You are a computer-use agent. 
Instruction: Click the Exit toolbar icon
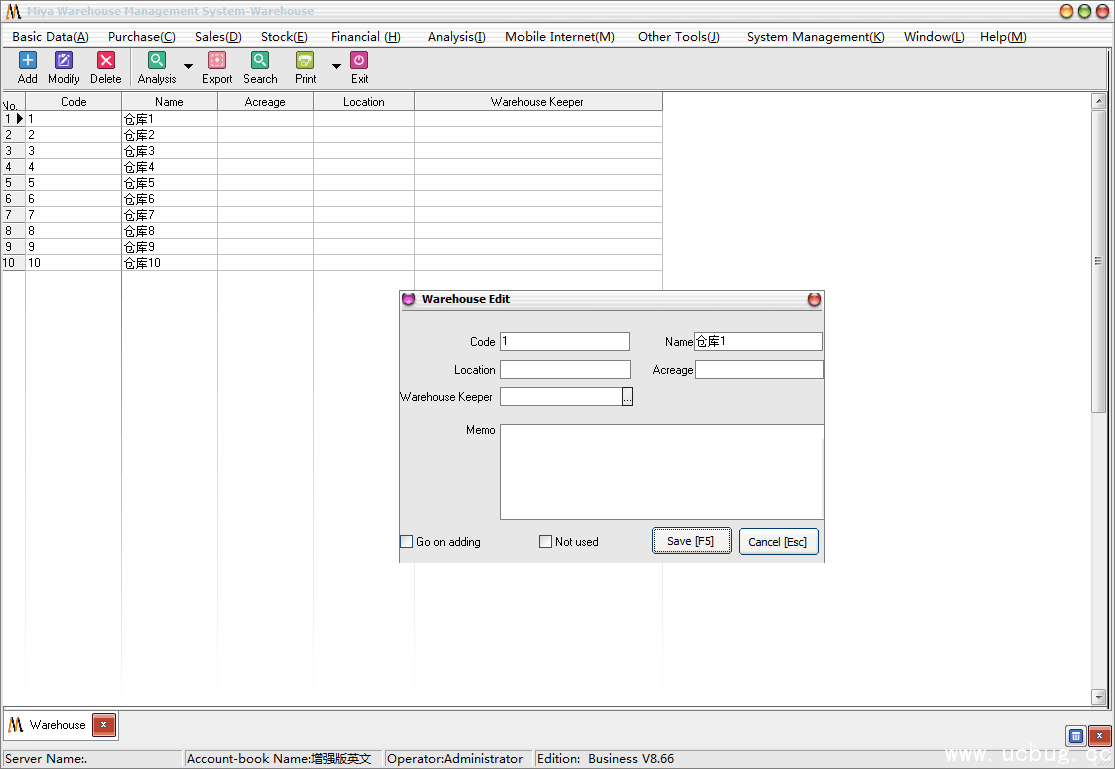click(359, 61)
